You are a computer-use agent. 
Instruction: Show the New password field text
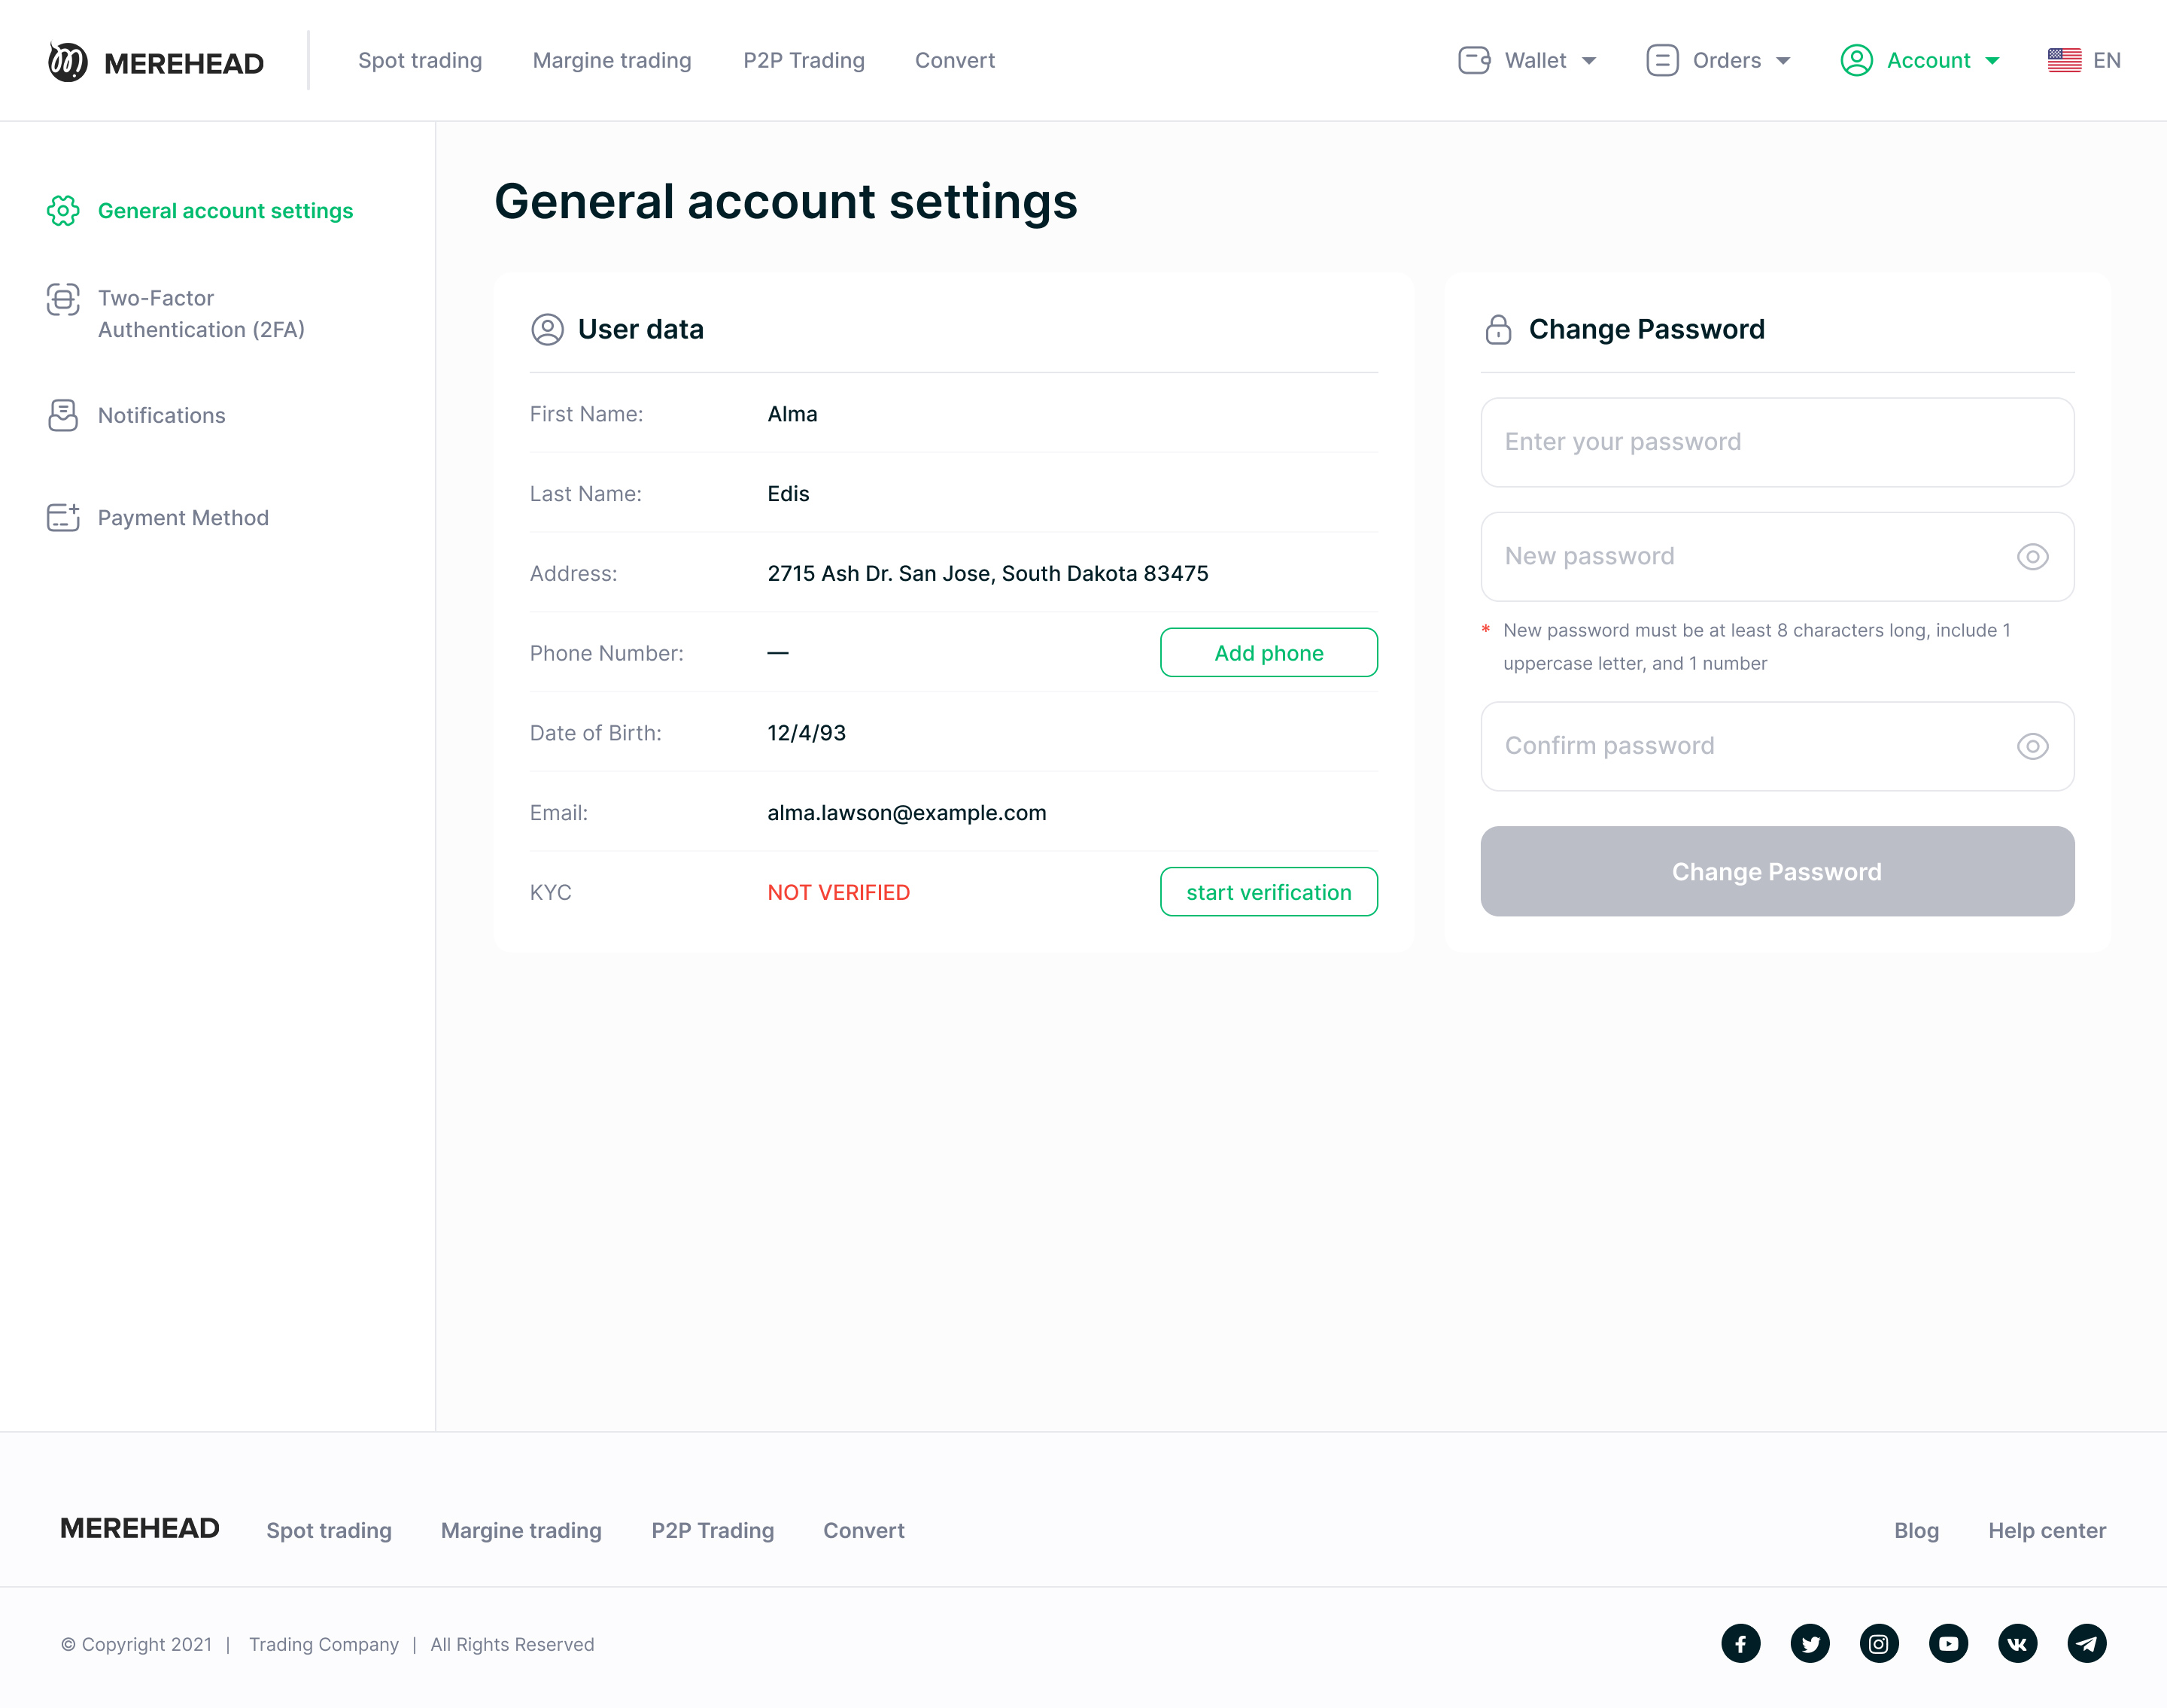2032,556
